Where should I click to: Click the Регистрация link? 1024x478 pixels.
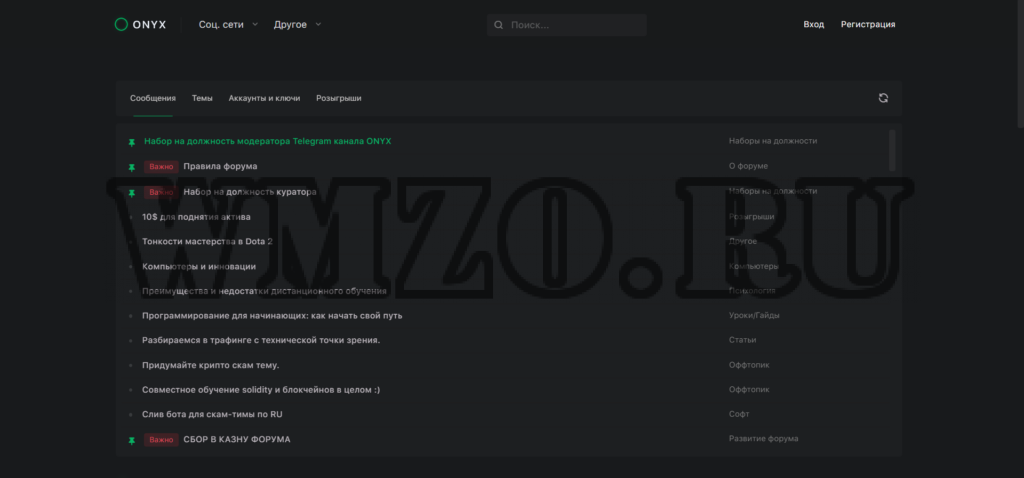tap(868, 24)
